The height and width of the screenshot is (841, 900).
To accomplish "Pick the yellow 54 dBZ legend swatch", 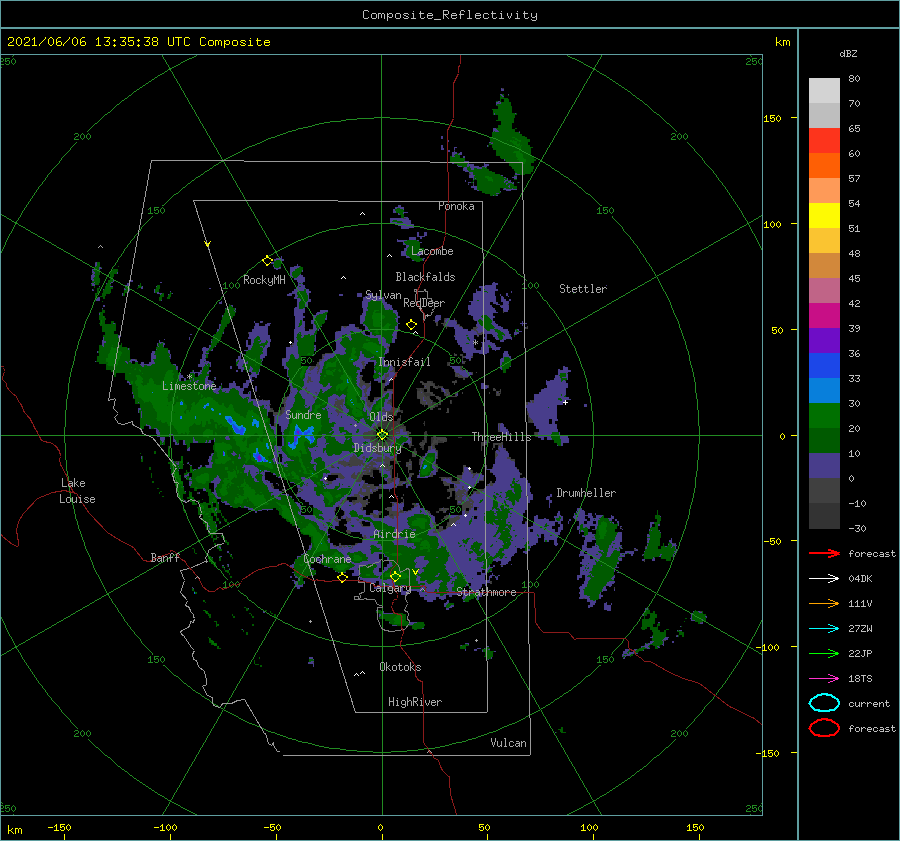I will click(824, 215).
